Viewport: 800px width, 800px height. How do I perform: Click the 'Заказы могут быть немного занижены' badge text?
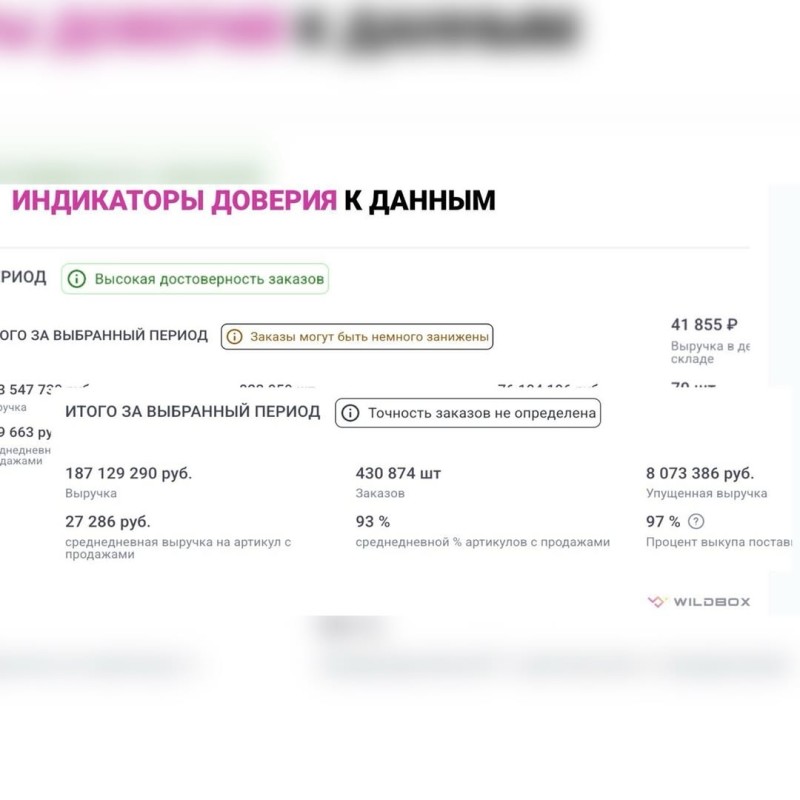click(369, 337)
